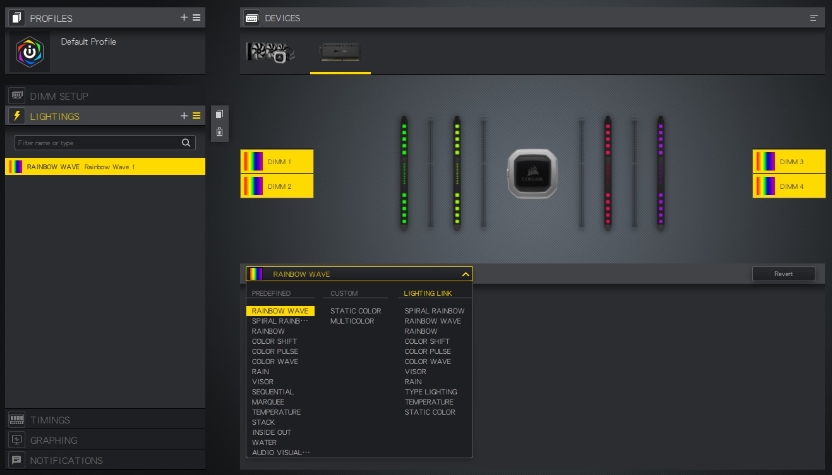
Task: Choose Lighting Link Color Pulse
Action: tap(428, 351)
